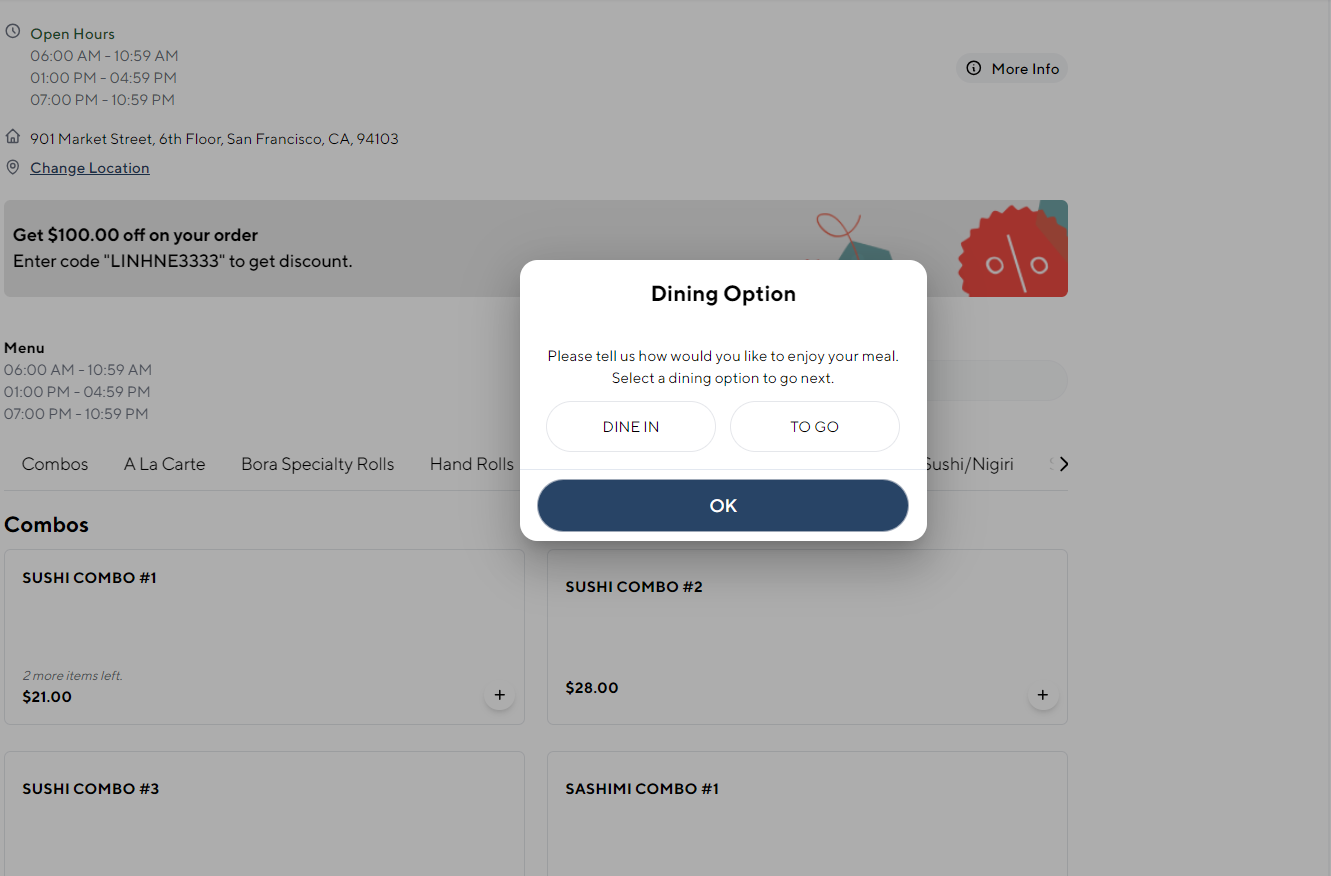Image resolution: width=1331 pixels, height=876 pixels.
Task: Select the TO GO dining option
Action: coord(814,427)
